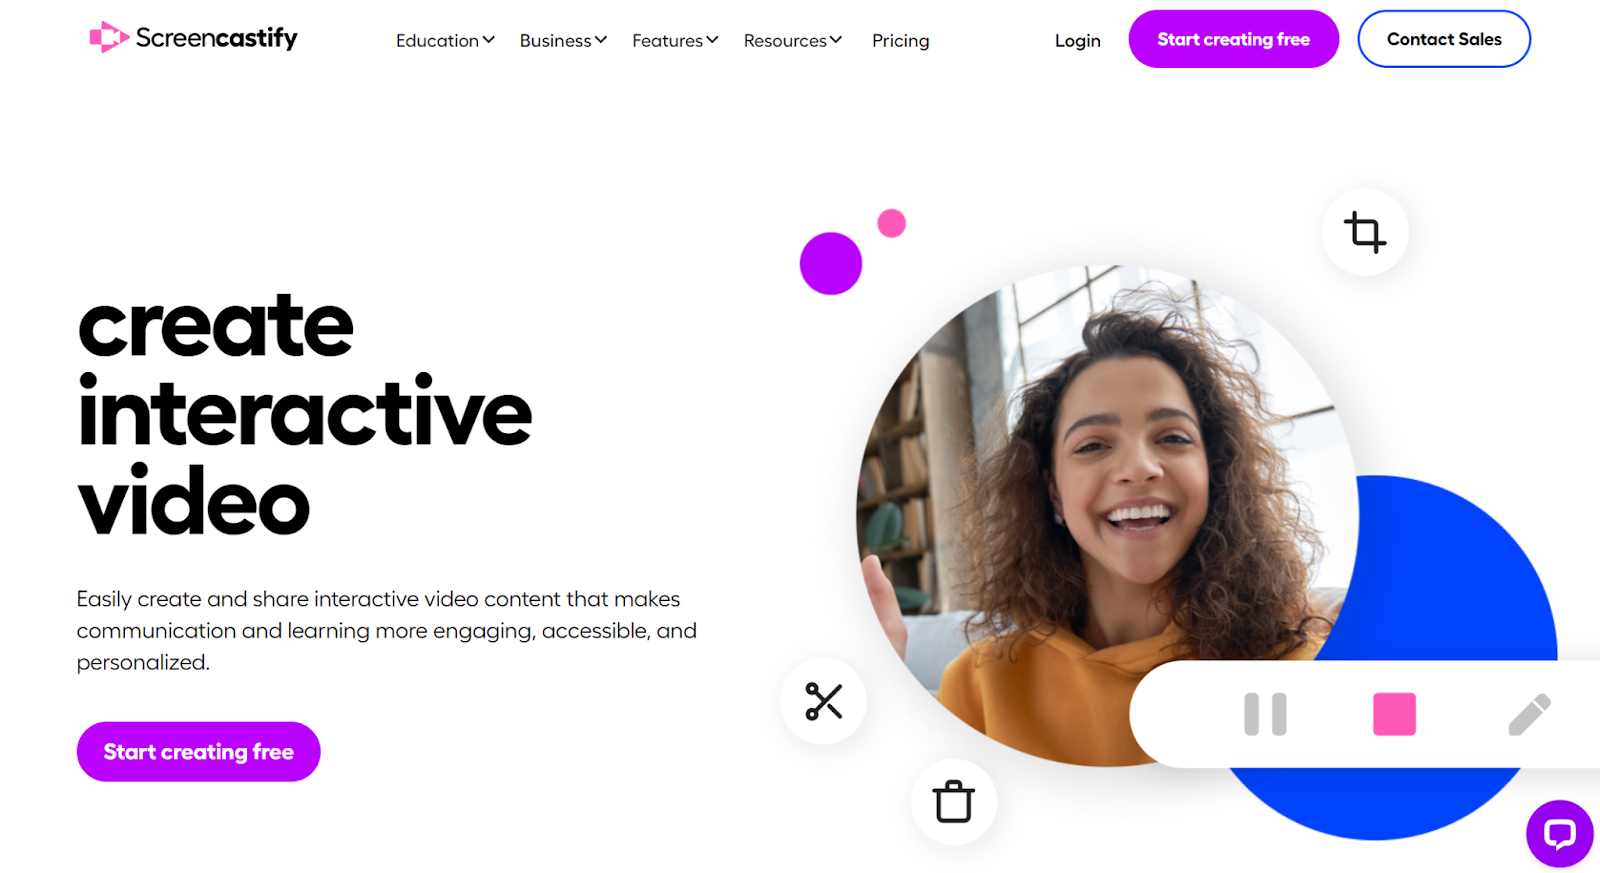Click the large purple circle
This screenshot has width=1600, height=873.
tap(831, 264)
